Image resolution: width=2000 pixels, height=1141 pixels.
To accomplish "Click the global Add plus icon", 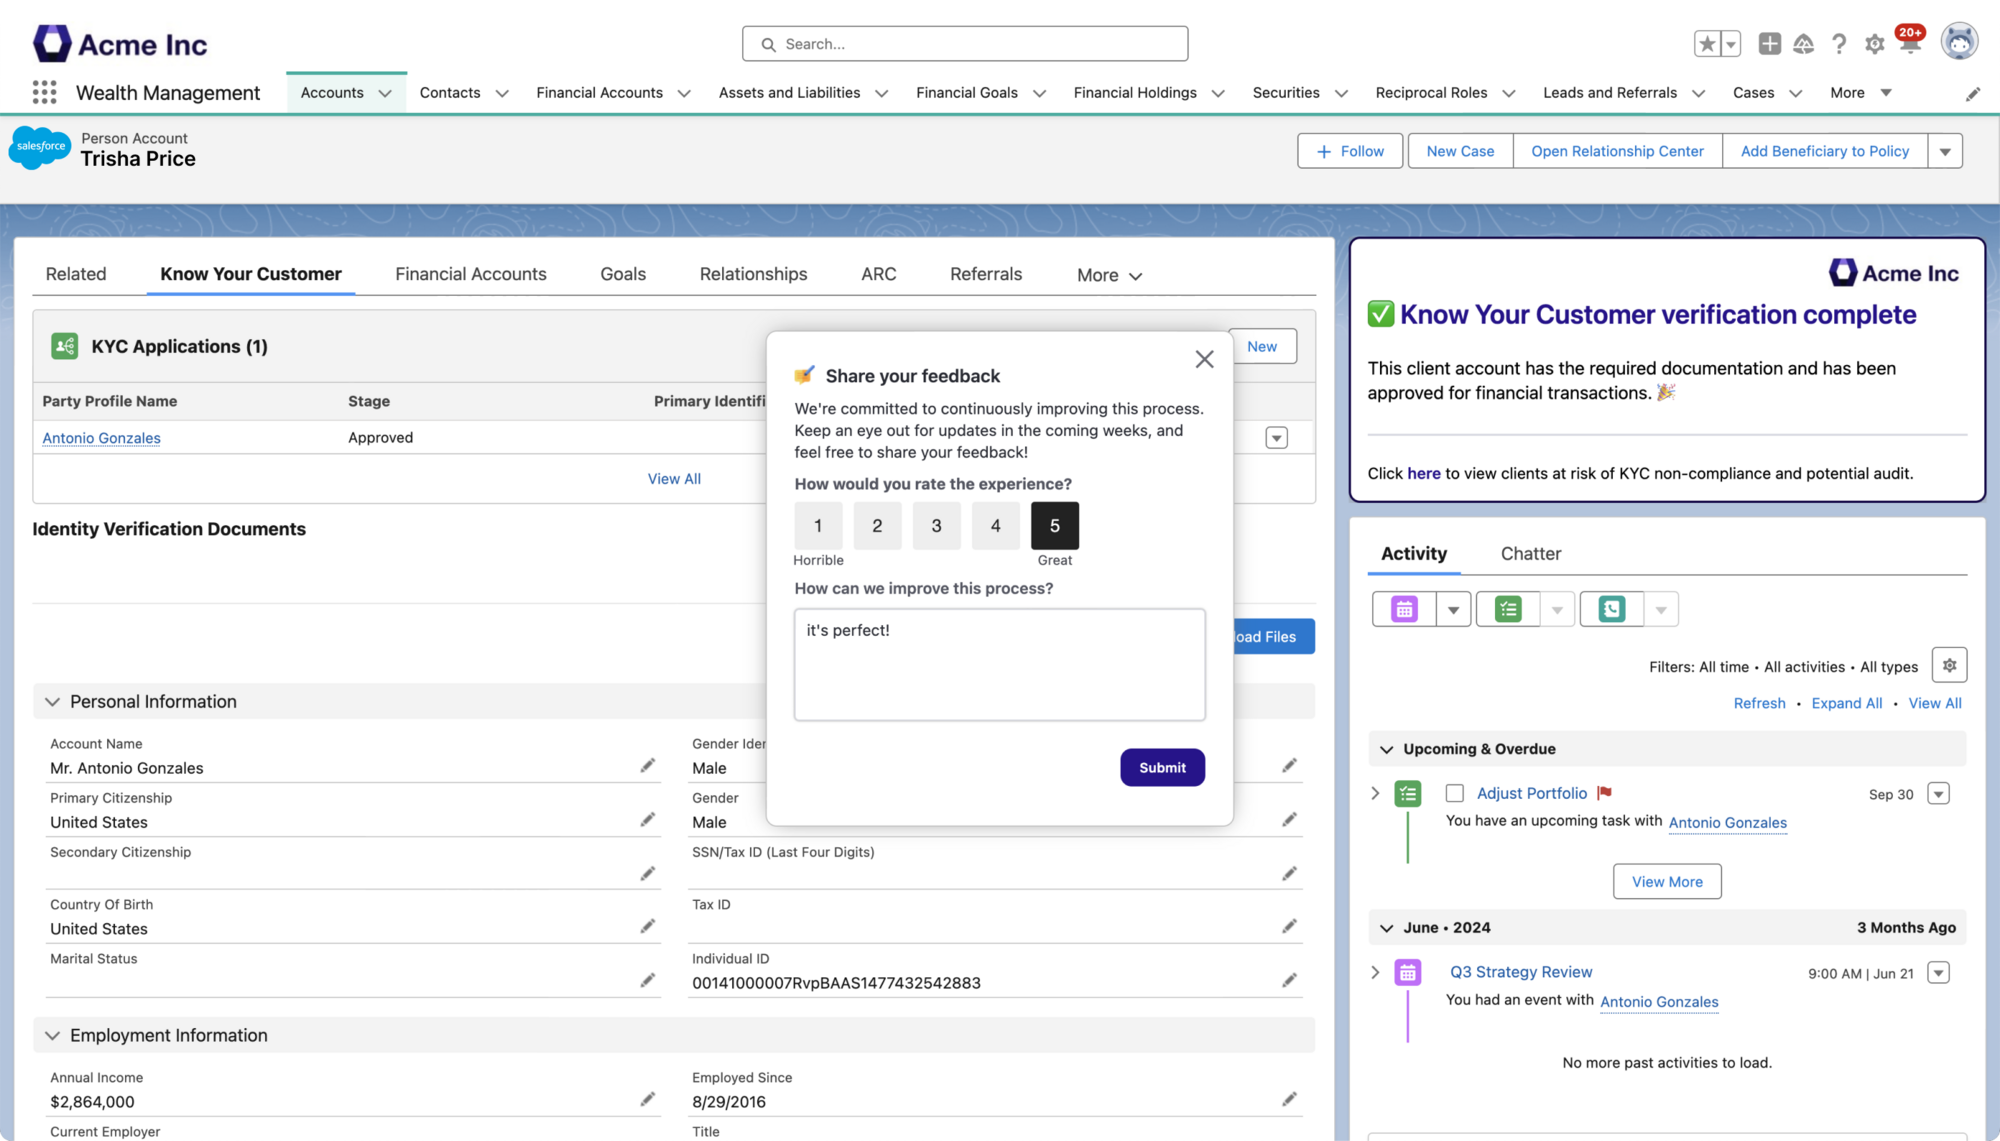I will coord(1769,44).
